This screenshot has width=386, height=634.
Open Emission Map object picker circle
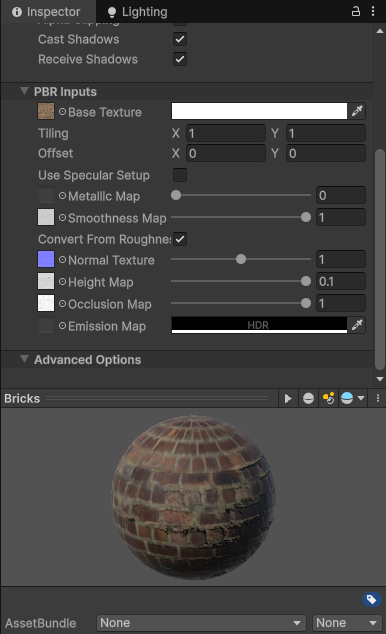(x=62, y=325)
